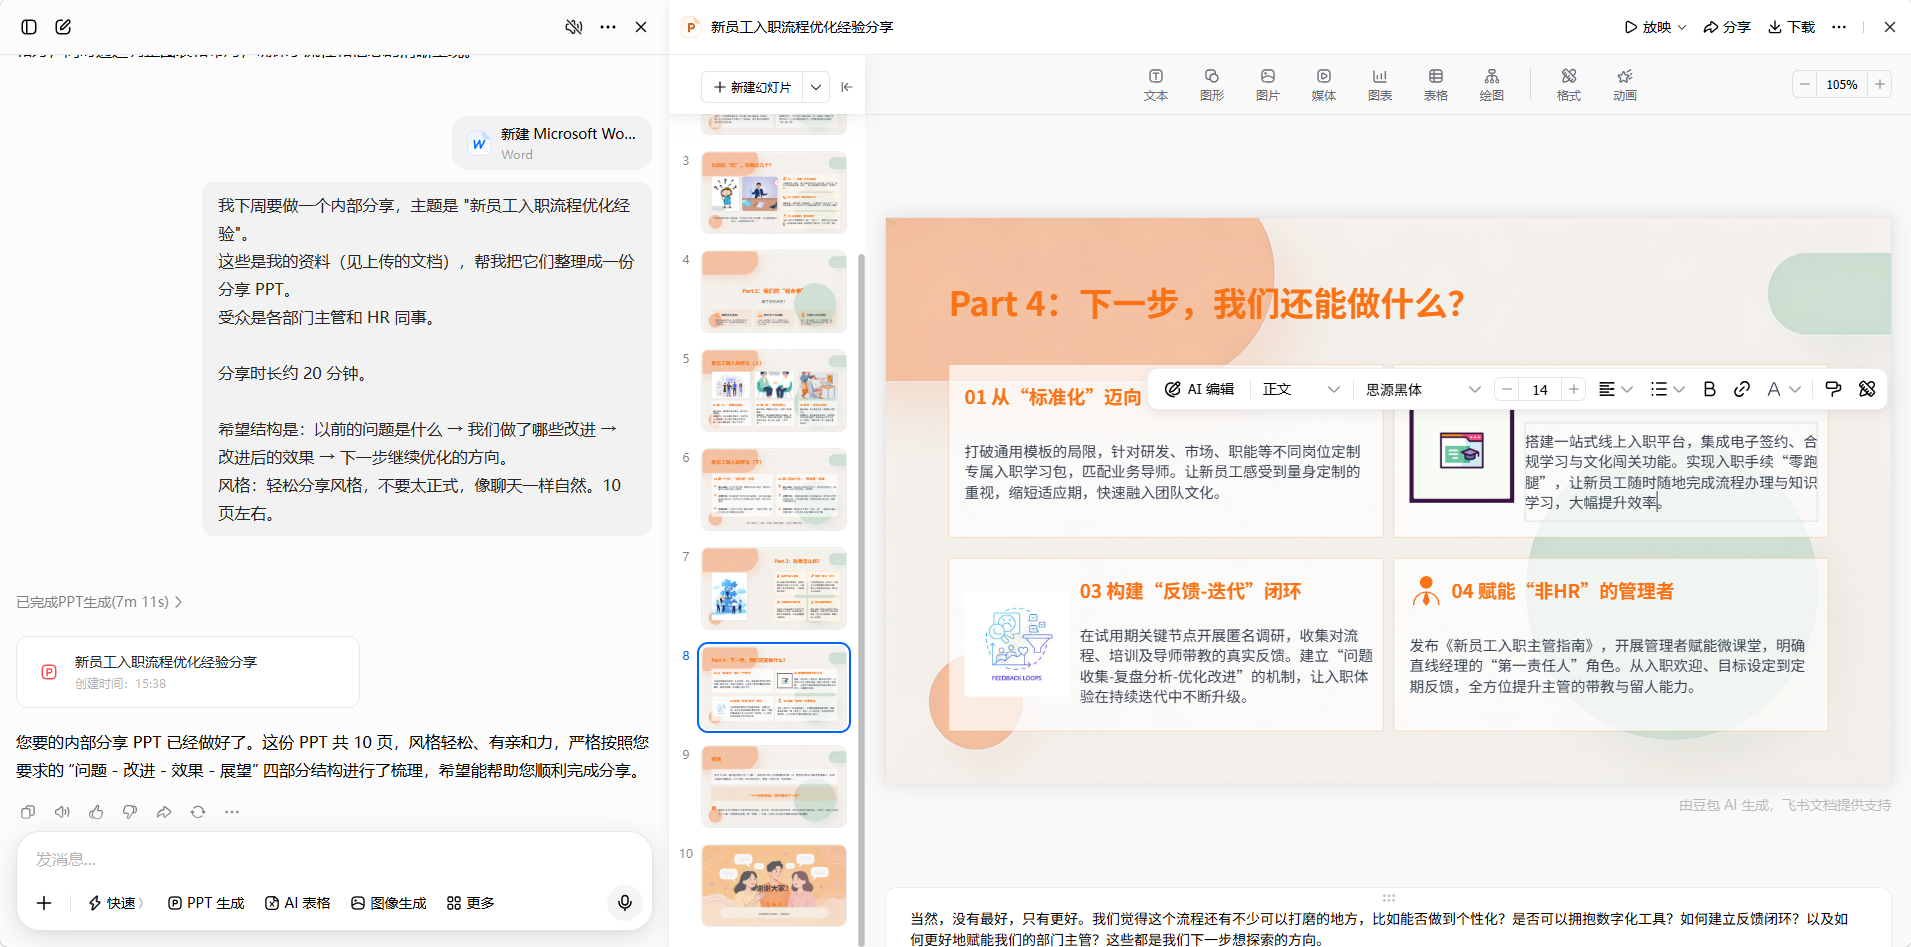Select slide 9 thumbnail

pyautogui.click(x=774, y=786)
